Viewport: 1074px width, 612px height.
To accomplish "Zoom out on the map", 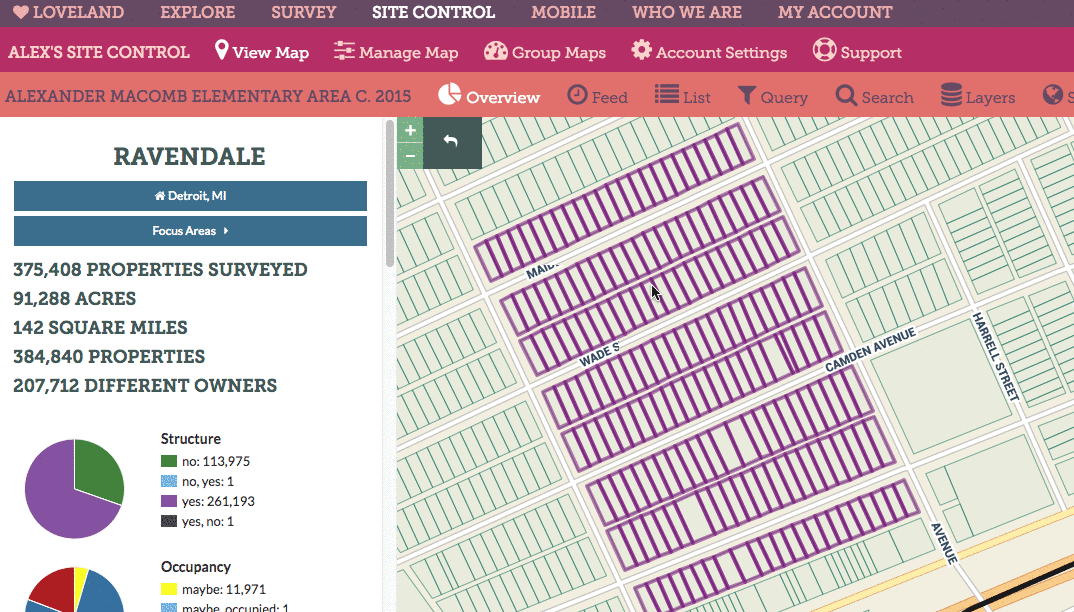I will 410,156.
